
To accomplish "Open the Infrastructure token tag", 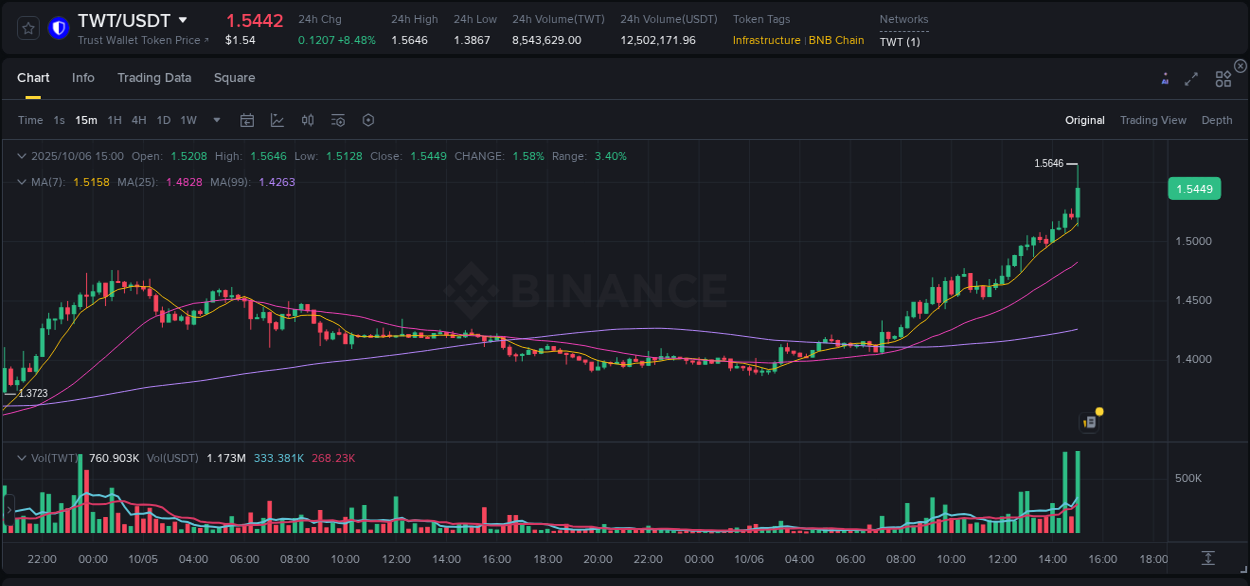I will 763,40.
